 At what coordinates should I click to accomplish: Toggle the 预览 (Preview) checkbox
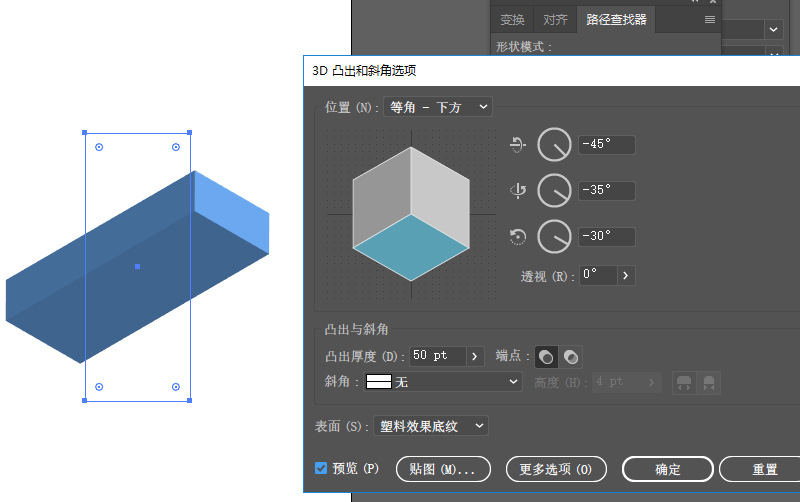click(321, 468)
